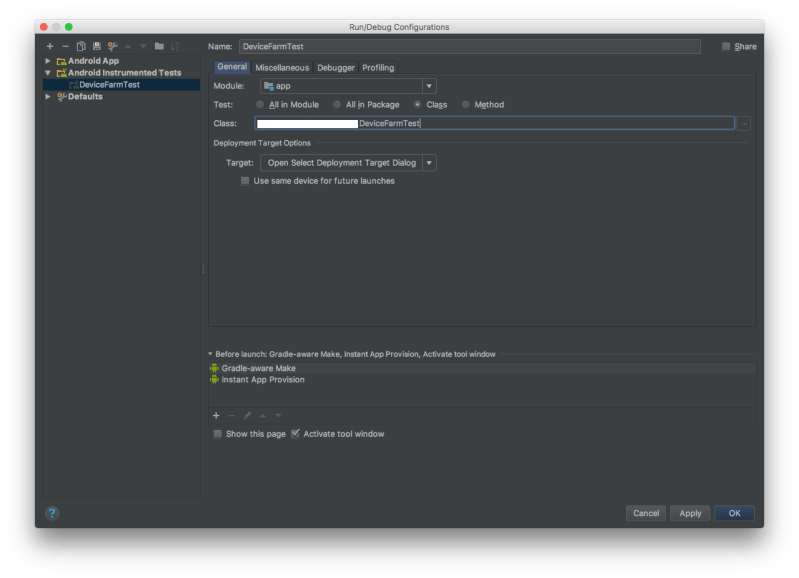Switch to Profiling tab
Viewport: 799px width, 578px height.
[378, 67]
